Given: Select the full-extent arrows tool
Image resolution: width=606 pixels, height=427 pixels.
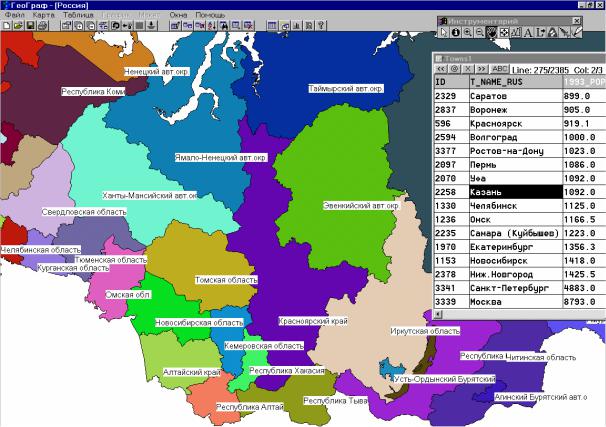Looking at the screenshot, I should point(504,32).
